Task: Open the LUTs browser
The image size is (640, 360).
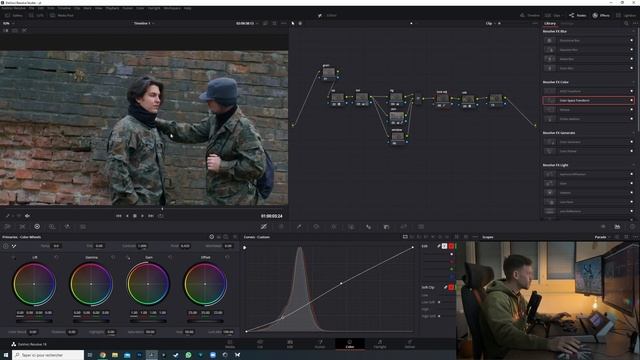Action: (36, 15)
